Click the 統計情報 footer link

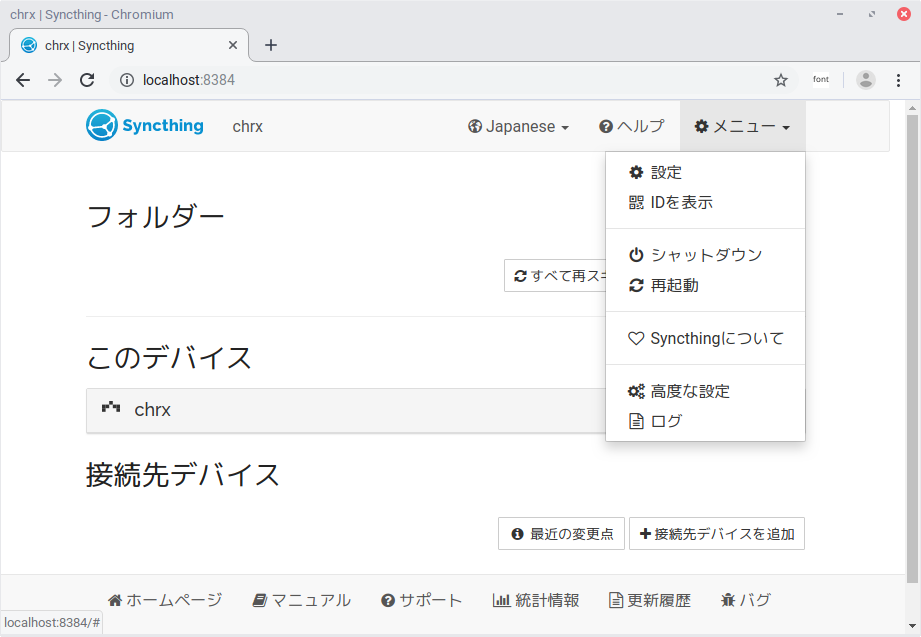pos(535,601)
